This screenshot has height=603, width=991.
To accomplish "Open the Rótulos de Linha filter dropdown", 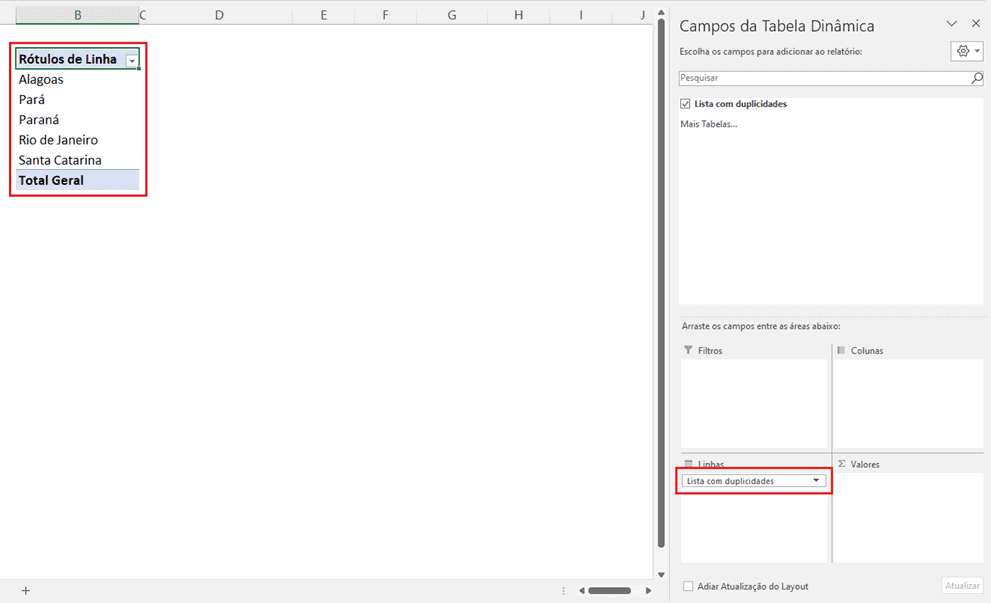I will coord(131,61).
